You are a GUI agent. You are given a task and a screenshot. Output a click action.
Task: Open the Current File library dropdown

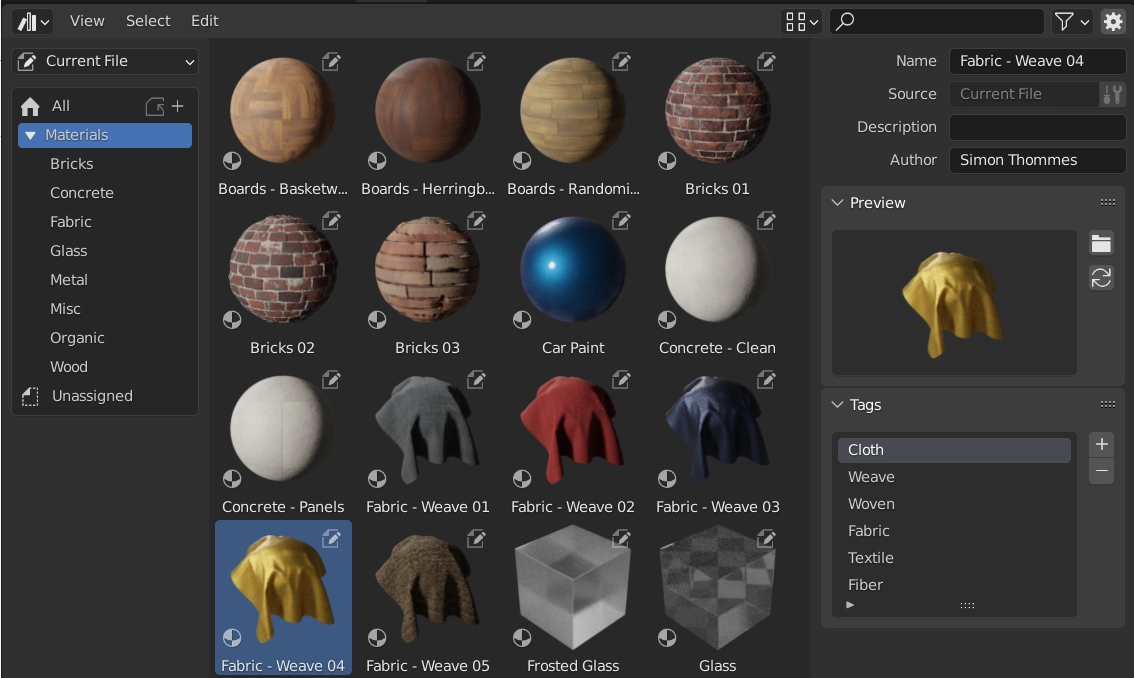point(106,62)
